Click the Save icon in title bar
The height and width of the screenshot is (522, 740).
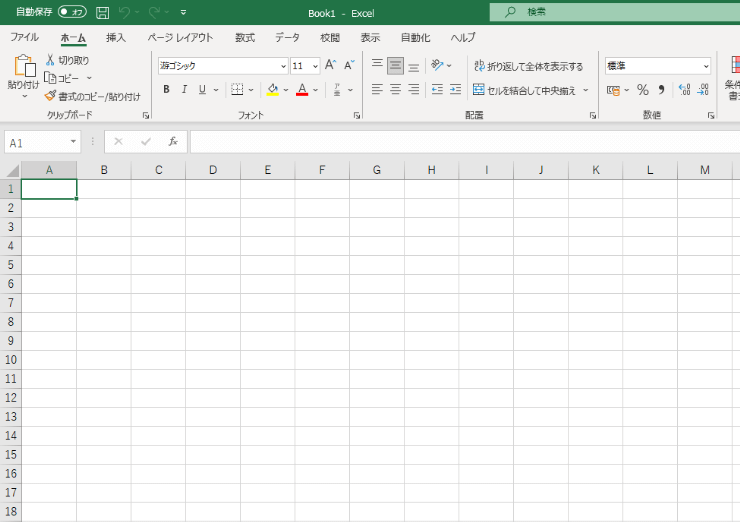[102, 12]
